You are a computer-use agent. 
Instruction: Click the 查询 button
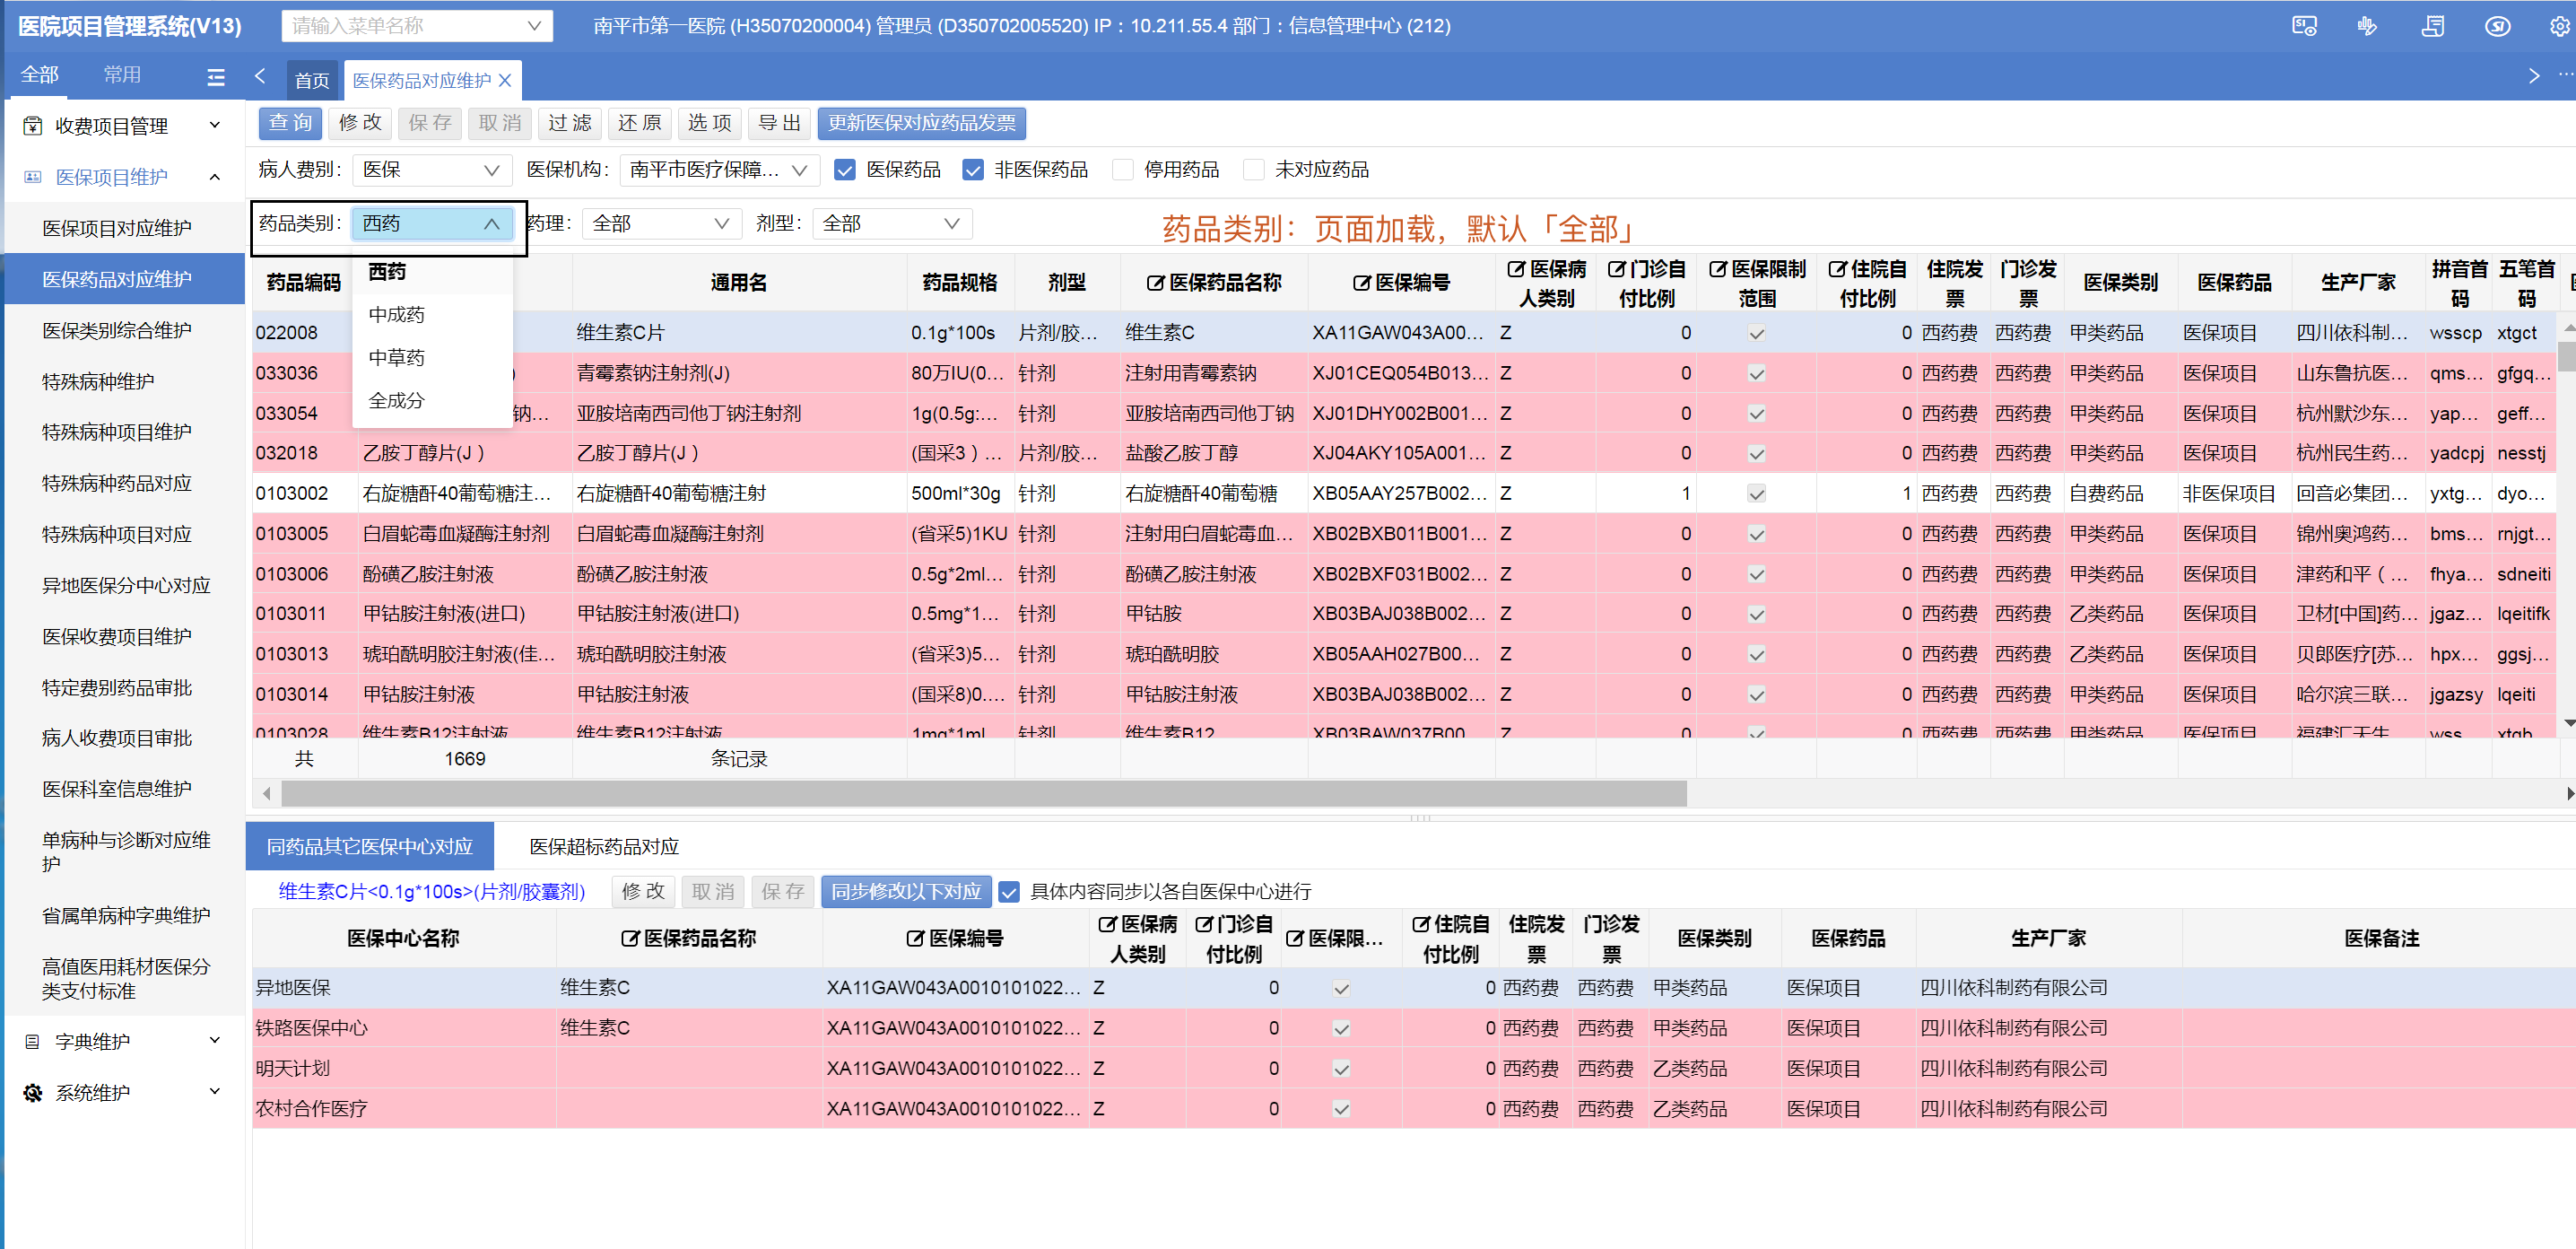(x=291, y=123)
